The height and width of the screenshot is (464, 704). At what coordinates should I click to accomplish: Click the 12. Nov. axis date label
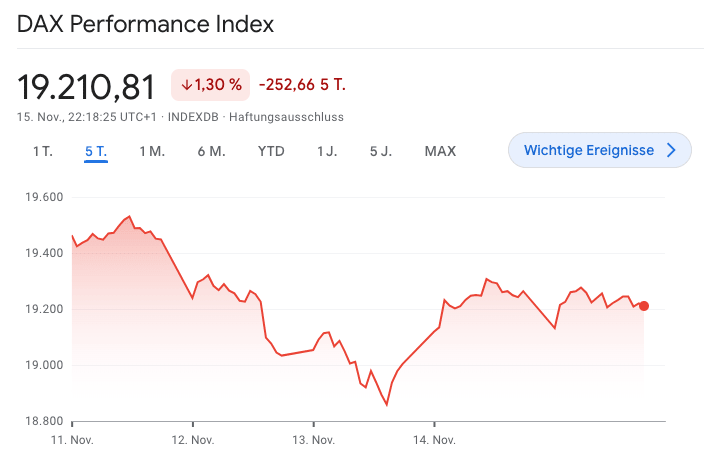[193, 439]
